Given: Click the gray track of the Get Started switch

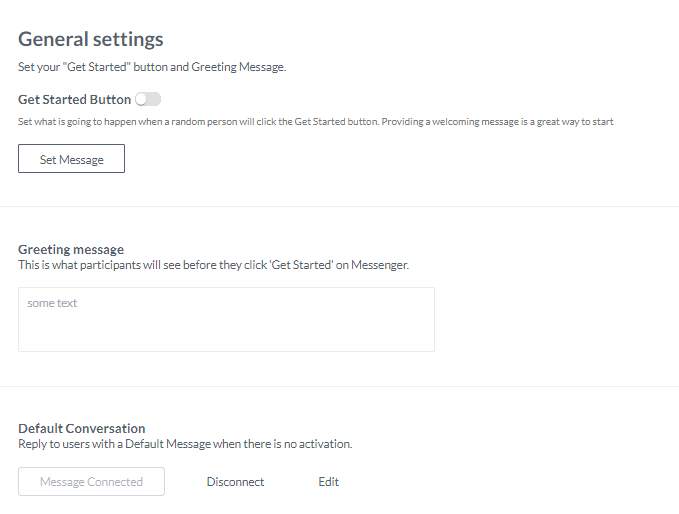Looking at the screenshot, I should click(x=155, y=100).
